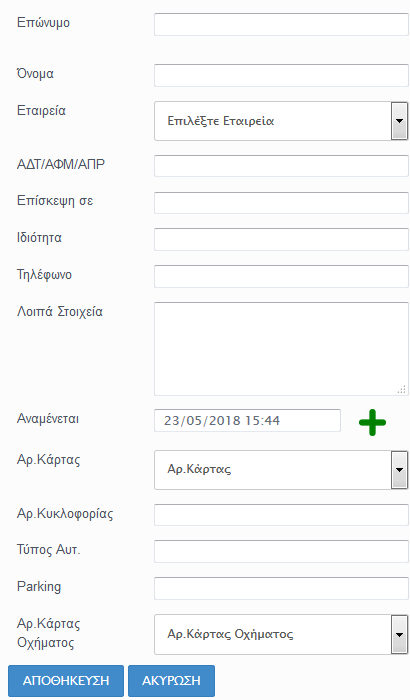Expand the Αρ.Κάρτας dropdown arrow

[399, 470]
